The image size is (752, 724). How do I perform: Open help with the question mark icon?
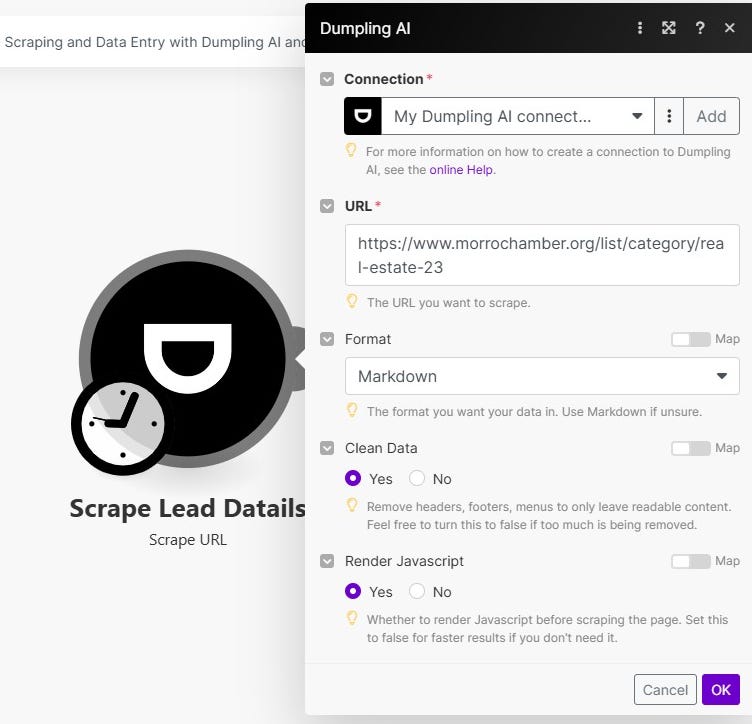click(700, 28)
